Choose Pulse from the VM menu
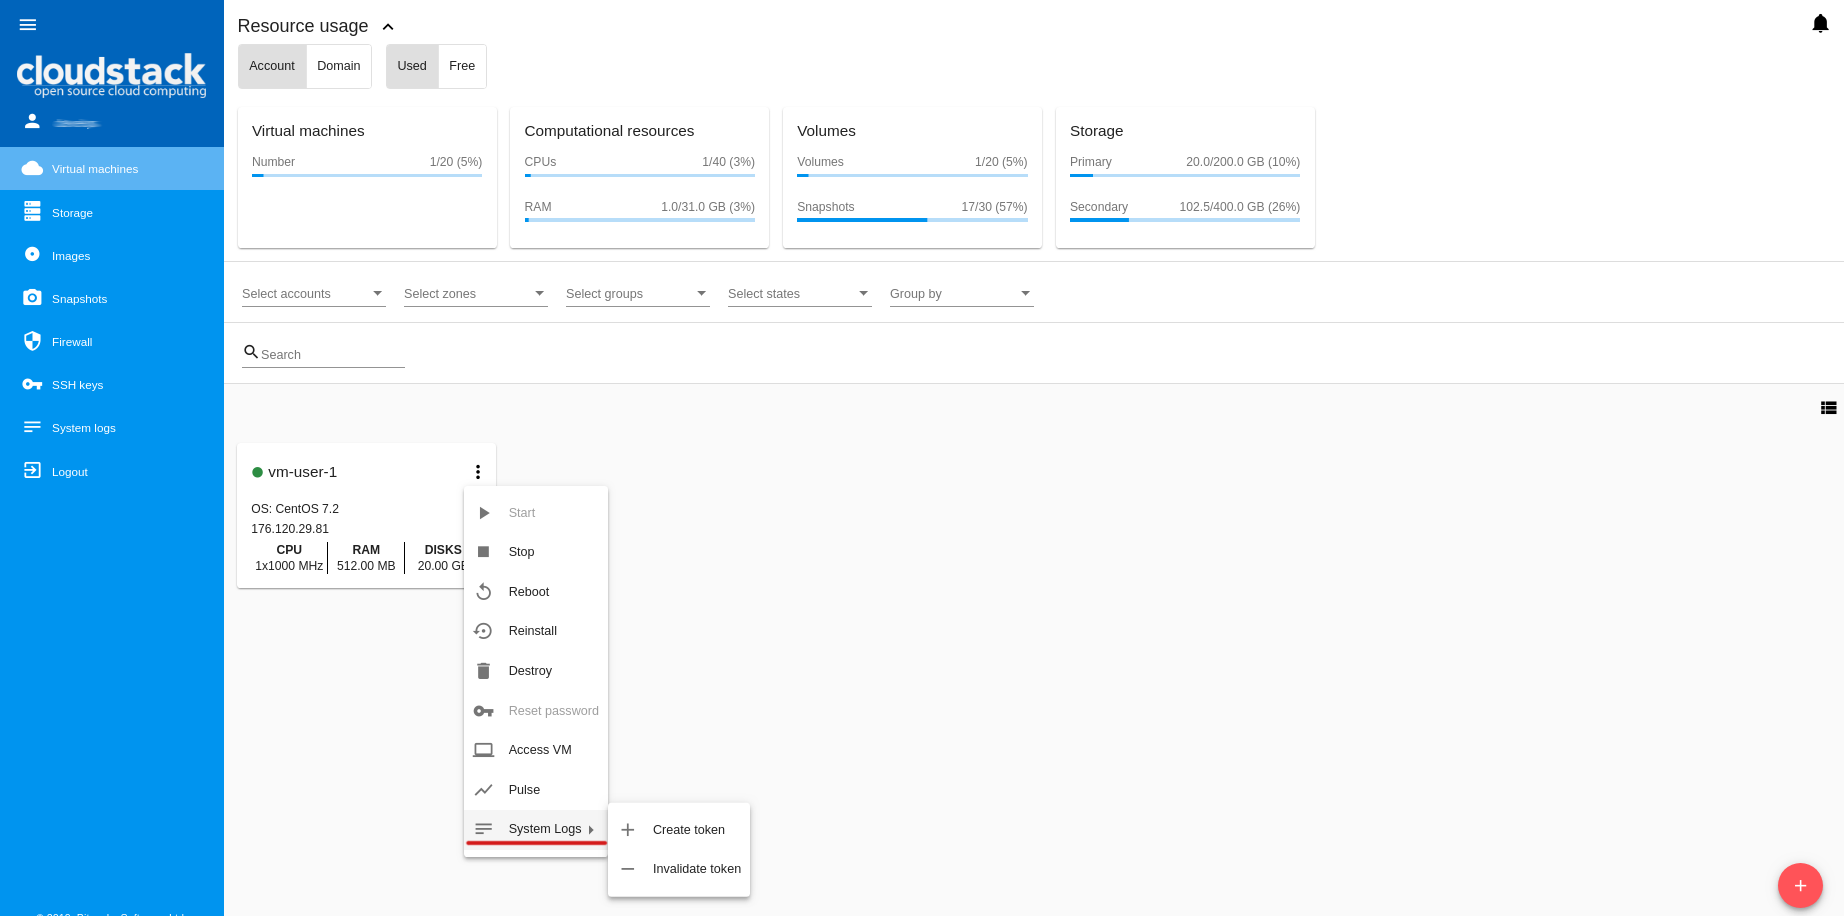This screenshot has height=916, width=1844. [x=536, y=790]
